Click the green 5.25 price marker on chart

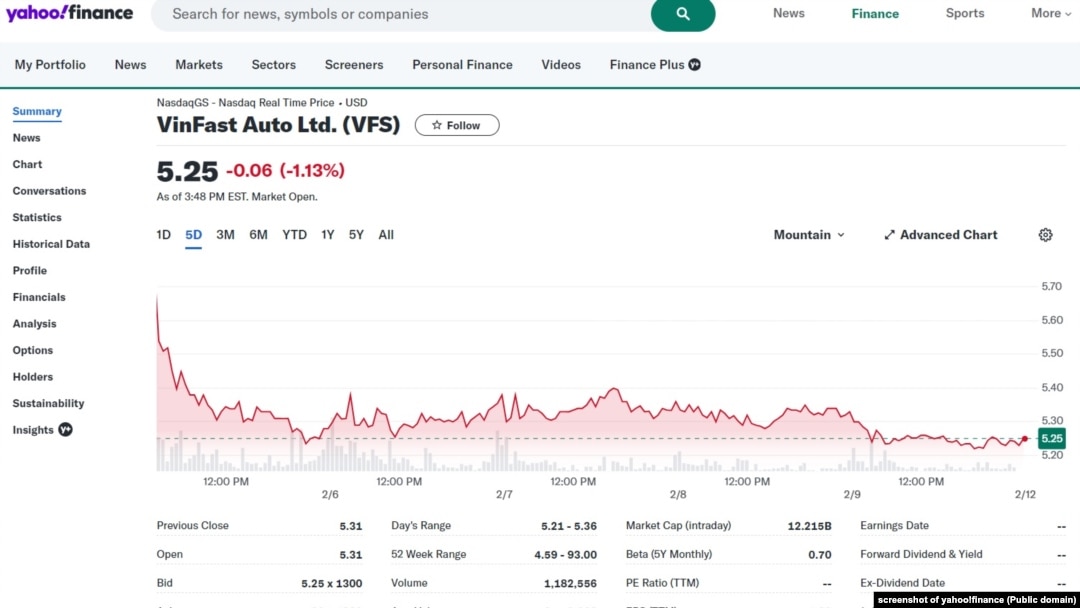click(1051, 439)
